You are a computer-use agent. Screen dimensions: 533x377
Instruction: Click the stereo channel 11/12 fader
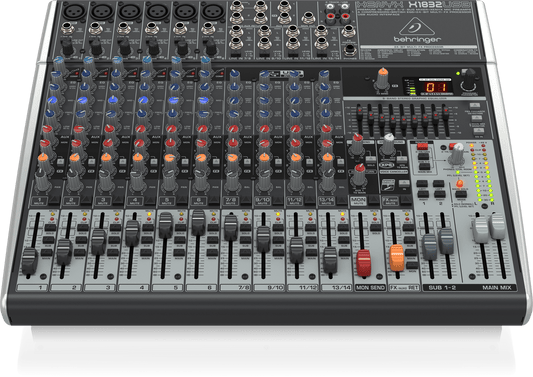[x=296, y=250]
